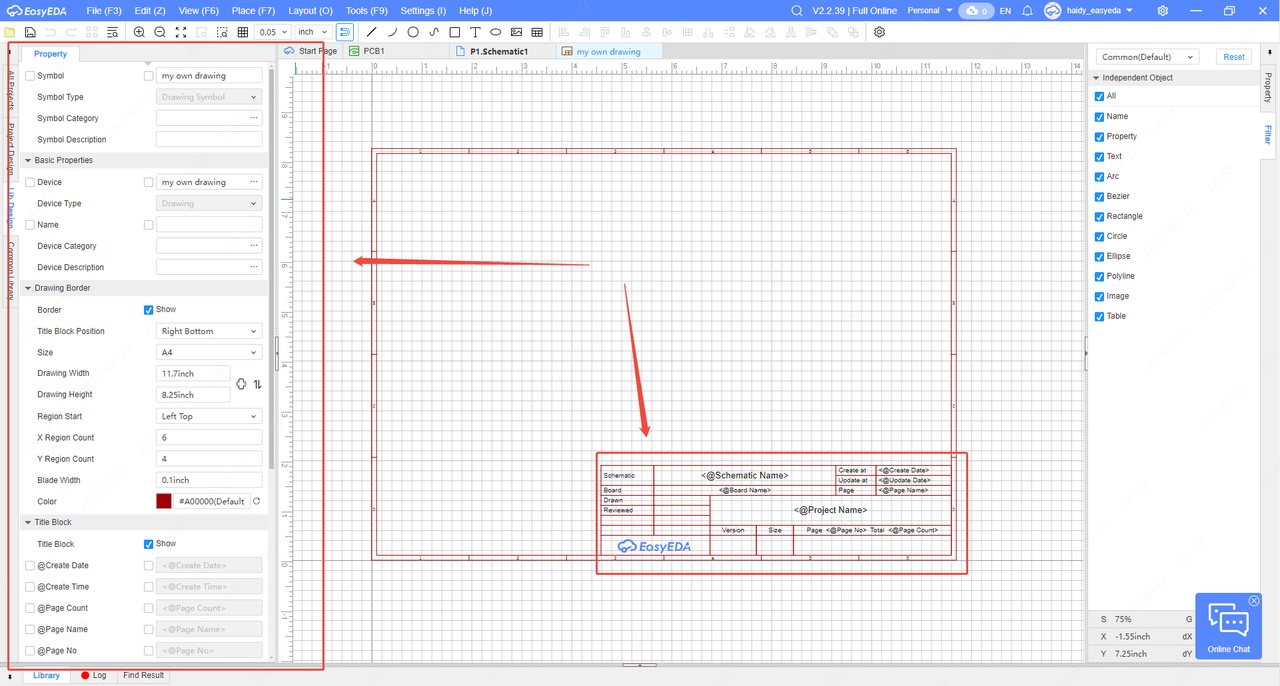Click the Save icon in toolbar
Image resolution: width=1280 pixels, height=686 pixels.
click(28, 32)
